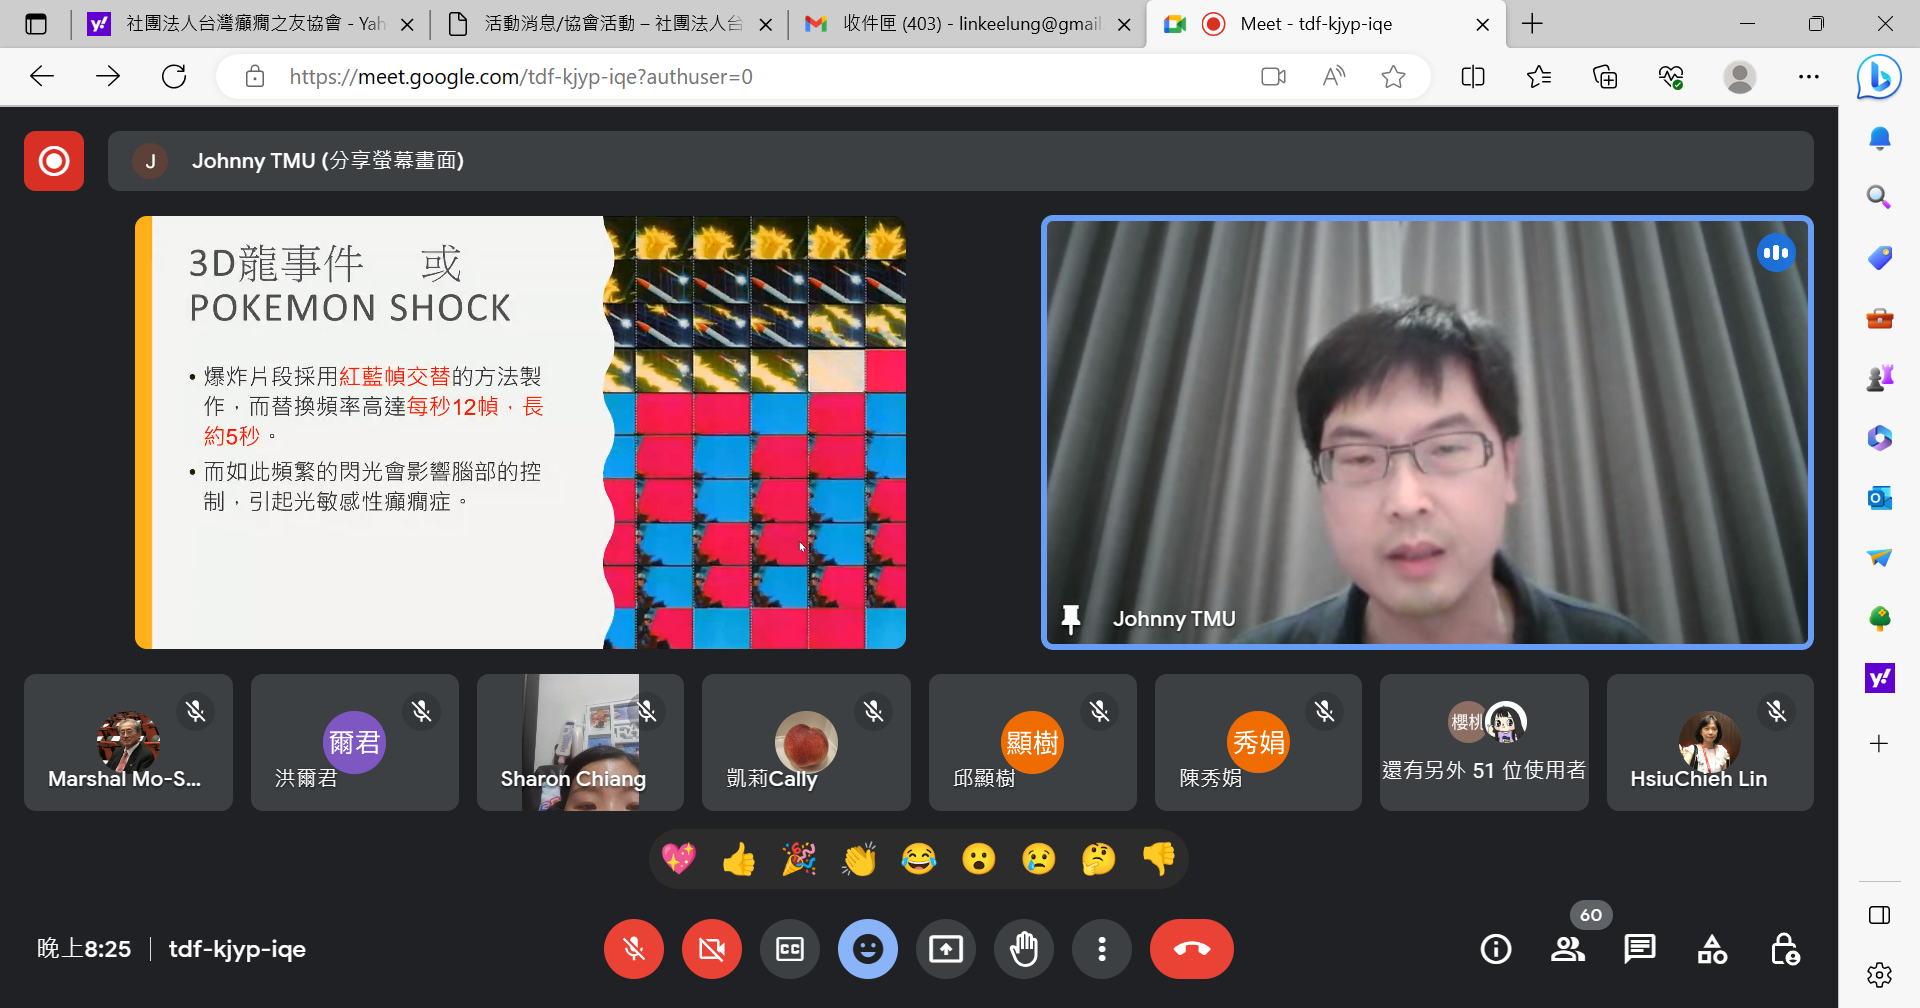Open the 還有另外 51 位使用者 tile
This screenshot has width=1920, height=1008.
[x=1484, y=742]
